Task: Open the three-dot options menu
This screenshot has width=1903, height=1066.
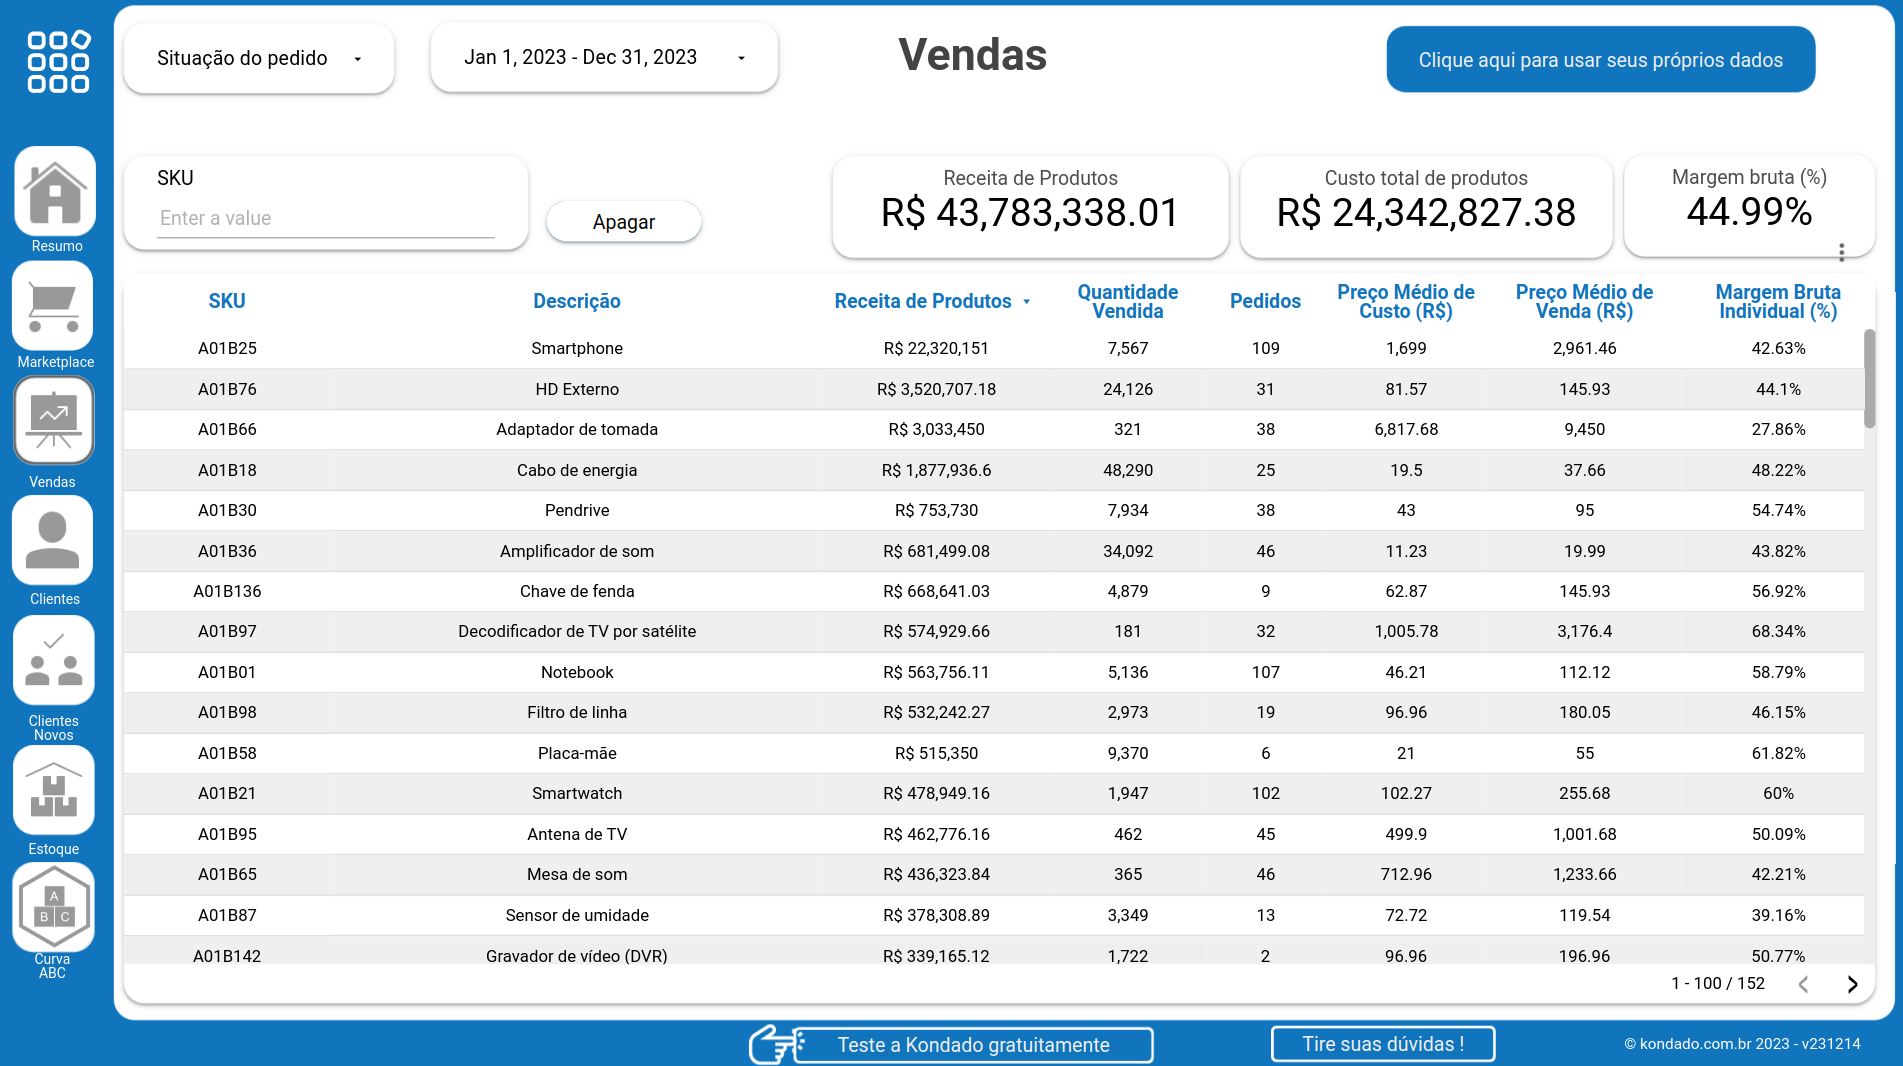Action: click(x=1841, y=252)
